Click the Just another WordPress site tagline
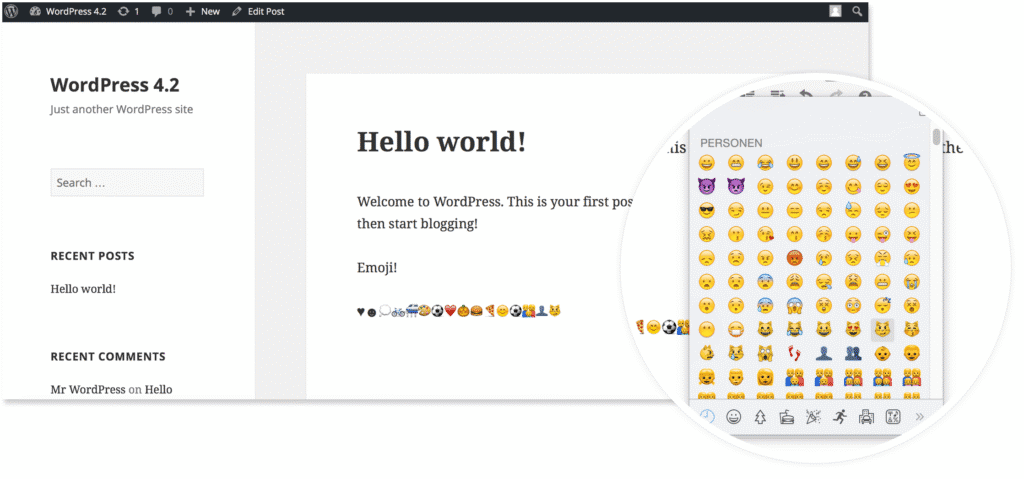The width and height of the screenshot is (1024, 479). point(121,109)
